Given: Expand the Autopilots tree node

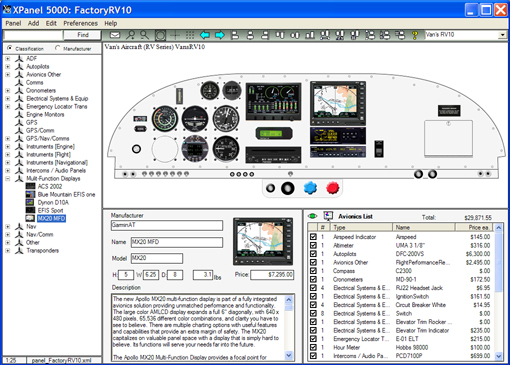Looking at the screenshot, I should 7,66.
